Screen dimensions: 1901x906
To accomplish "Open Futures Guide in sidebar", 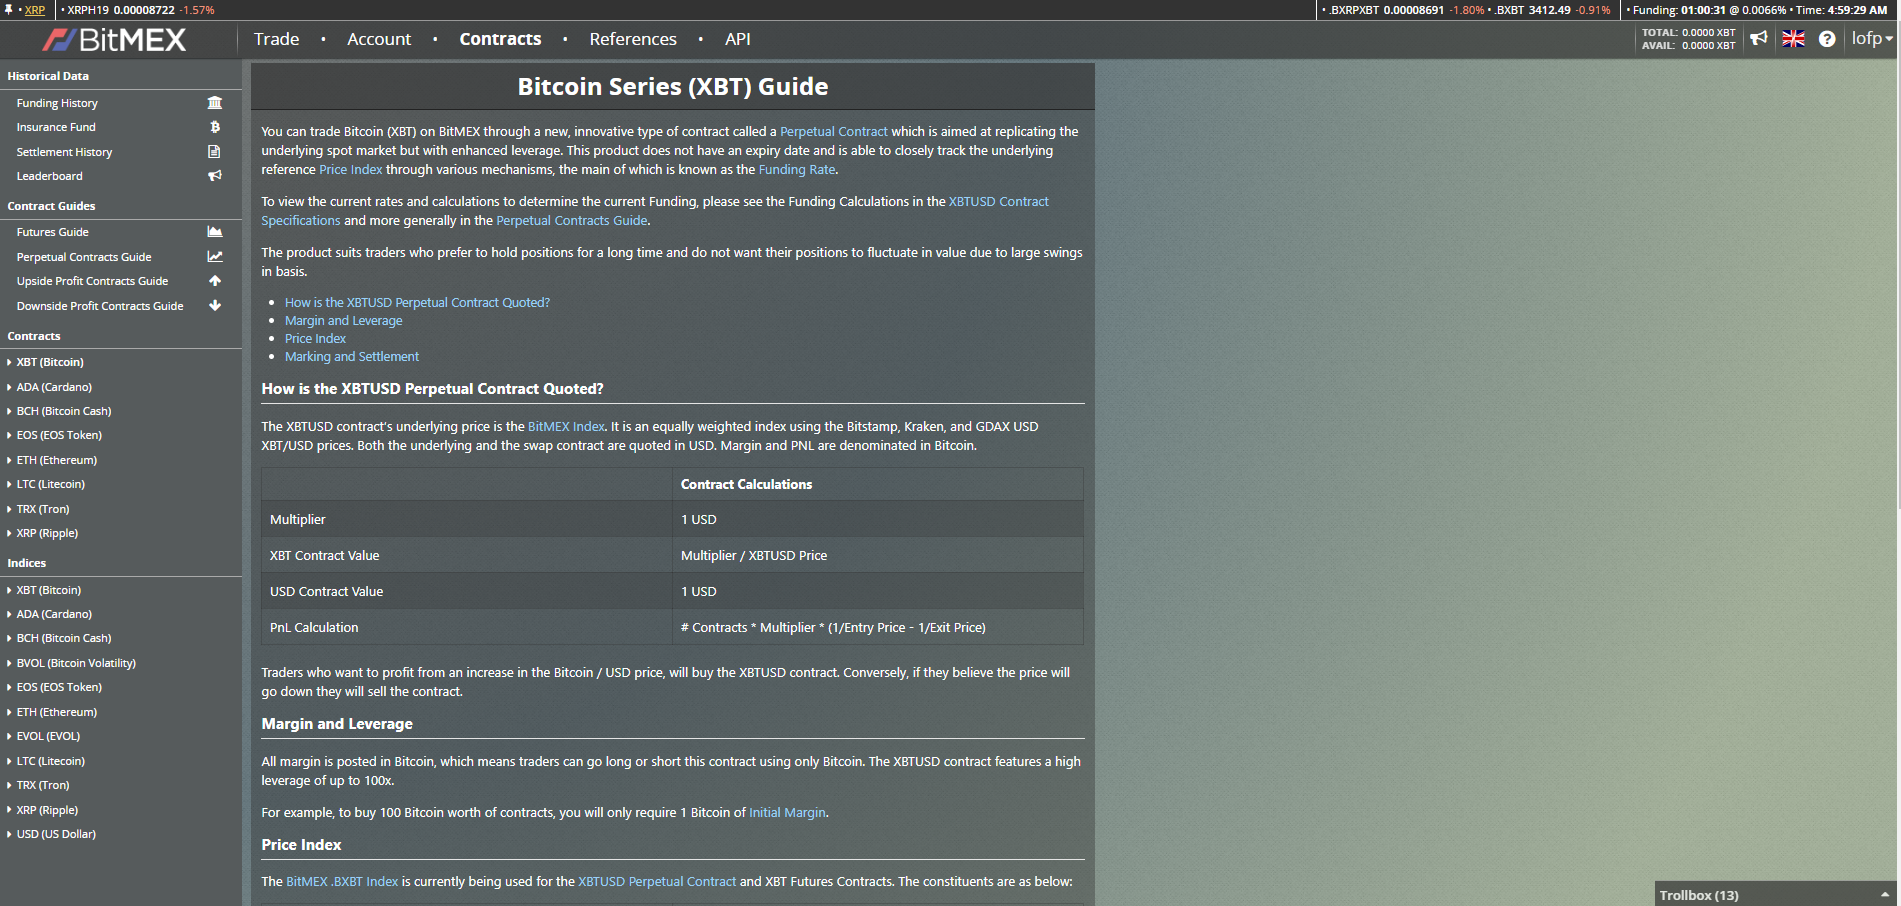I will pyautogui.click(x=53, y=232).
